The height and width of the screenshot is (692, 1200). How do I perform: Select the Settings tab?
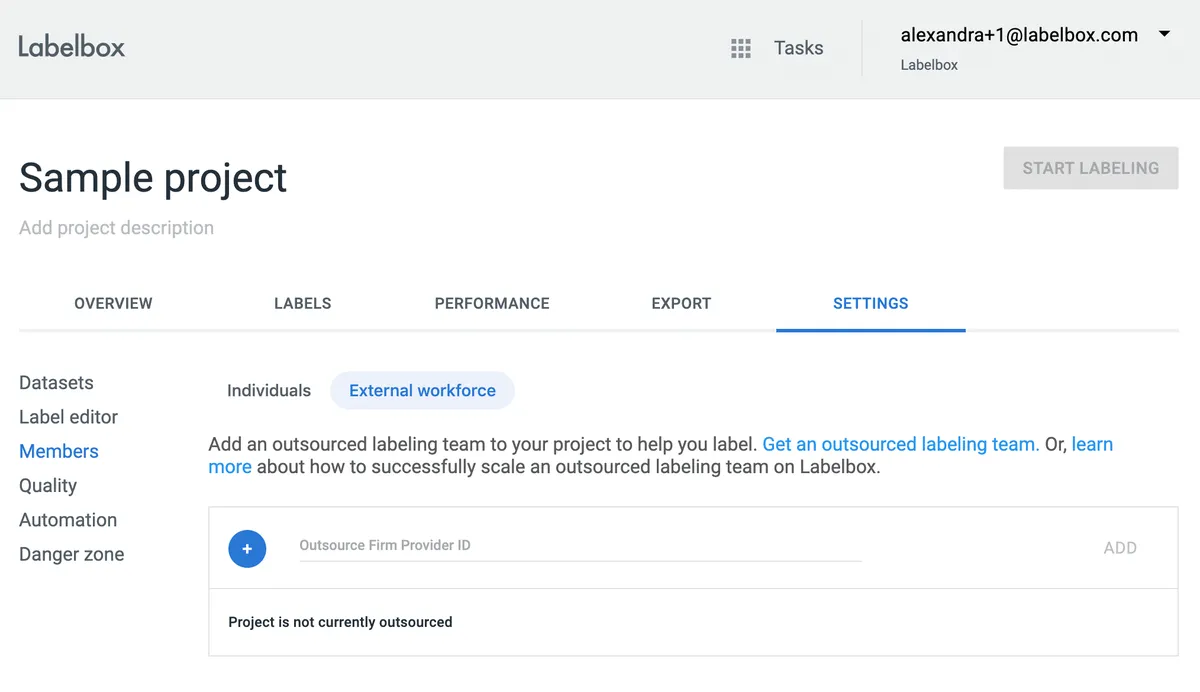coord(870,303)
